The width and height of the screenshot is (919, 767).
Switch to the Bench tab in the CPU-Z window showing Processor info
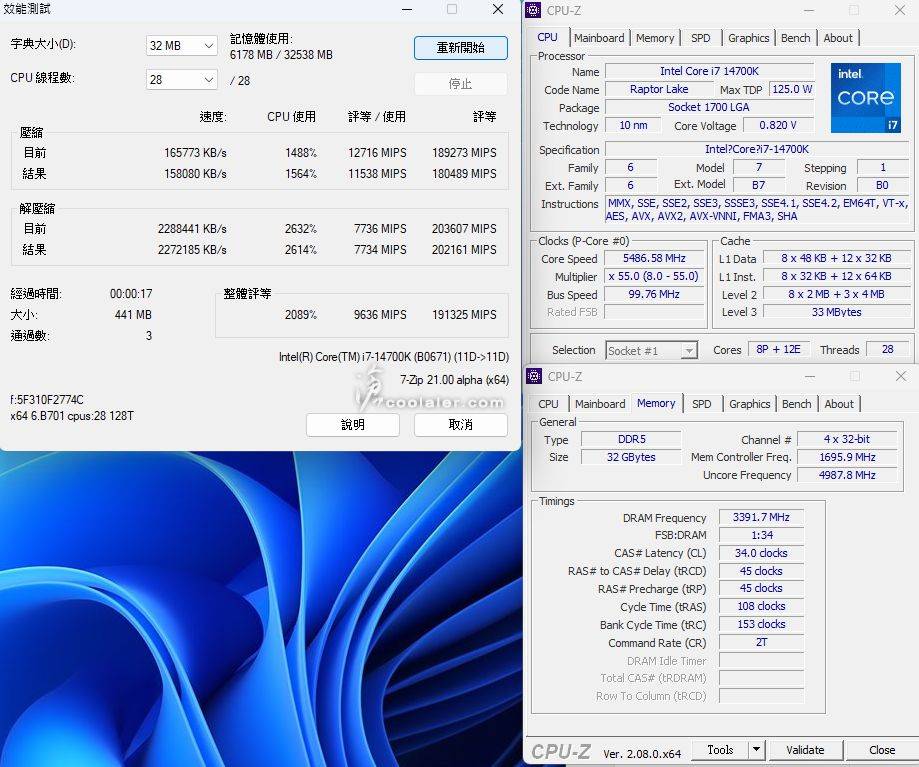click(x=795, y=38)
